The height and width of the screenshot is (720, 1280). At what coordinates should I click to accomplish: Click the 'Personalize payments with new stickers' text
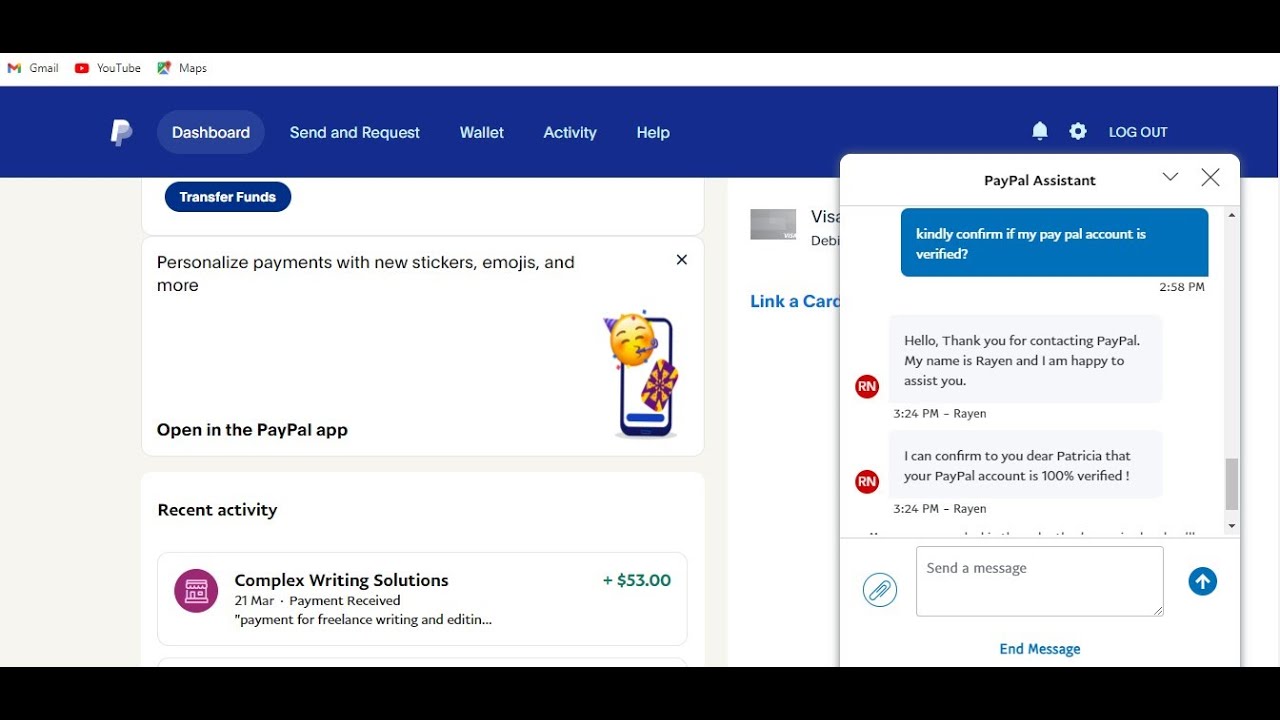click(366, 273)
